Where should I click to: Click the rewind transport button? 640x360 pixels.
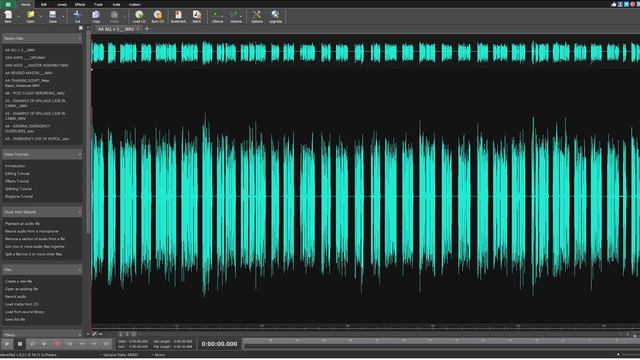tap(82, 344)
